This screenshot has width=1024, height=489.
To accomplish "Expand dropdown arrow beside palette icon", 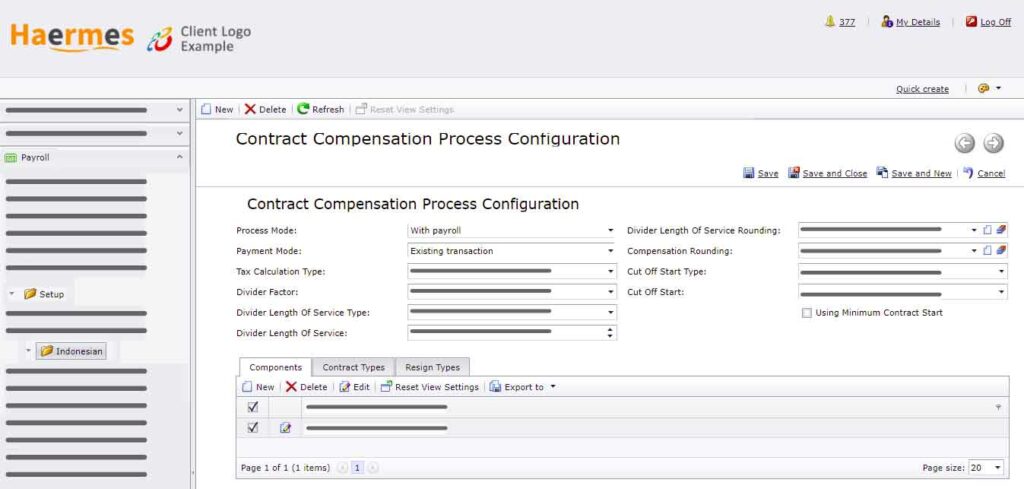I will (999, 89).
